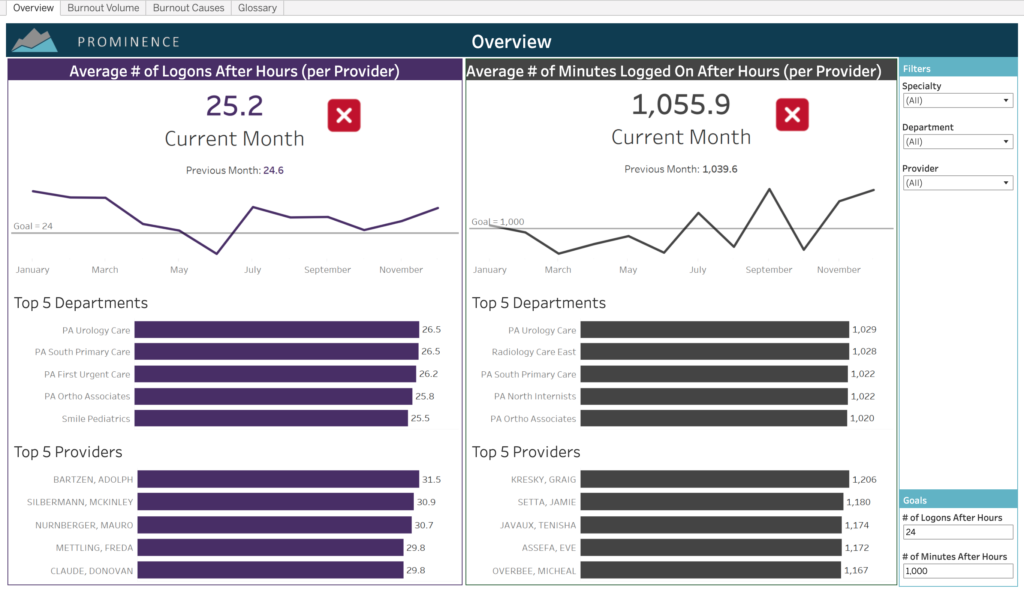Select the Overview tab
1024x592 pixels.
click(32, 8)
